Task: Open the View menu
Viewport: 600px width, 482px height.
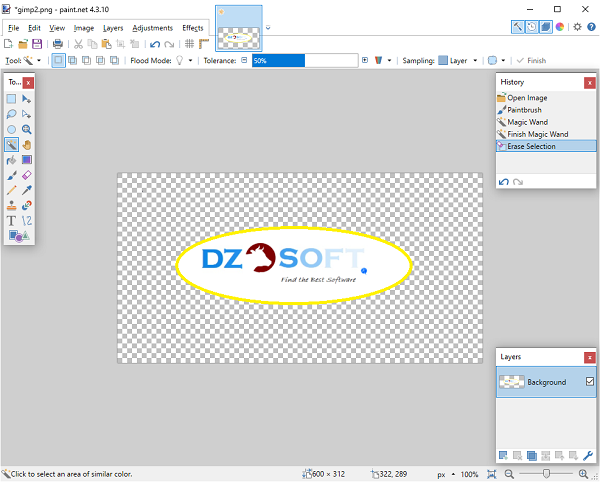Action: tap(57, 28)
